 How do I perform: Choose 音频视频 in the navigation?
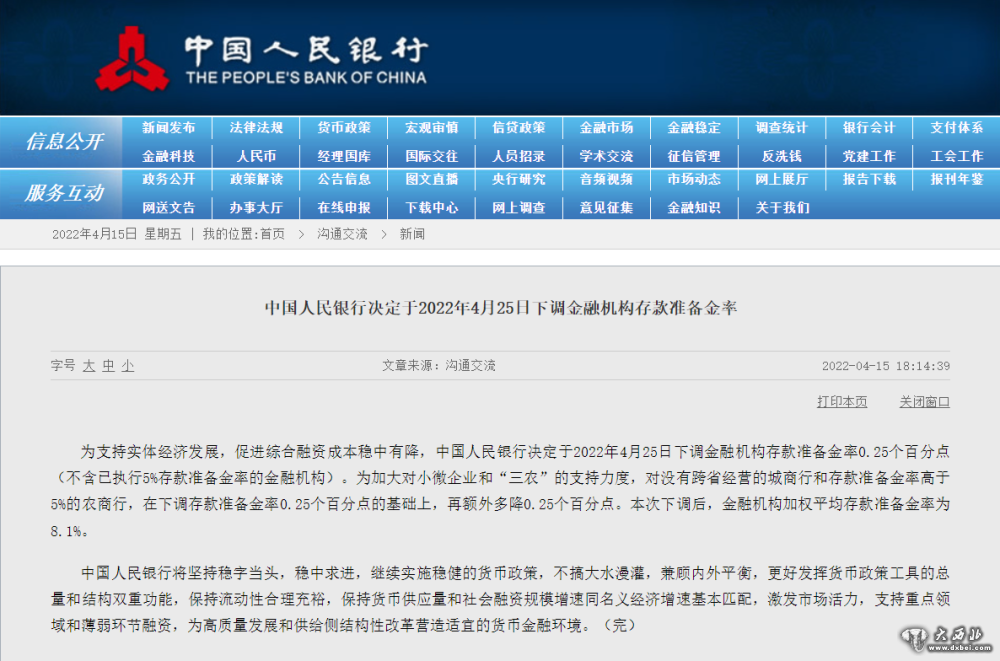coord(606,180)
